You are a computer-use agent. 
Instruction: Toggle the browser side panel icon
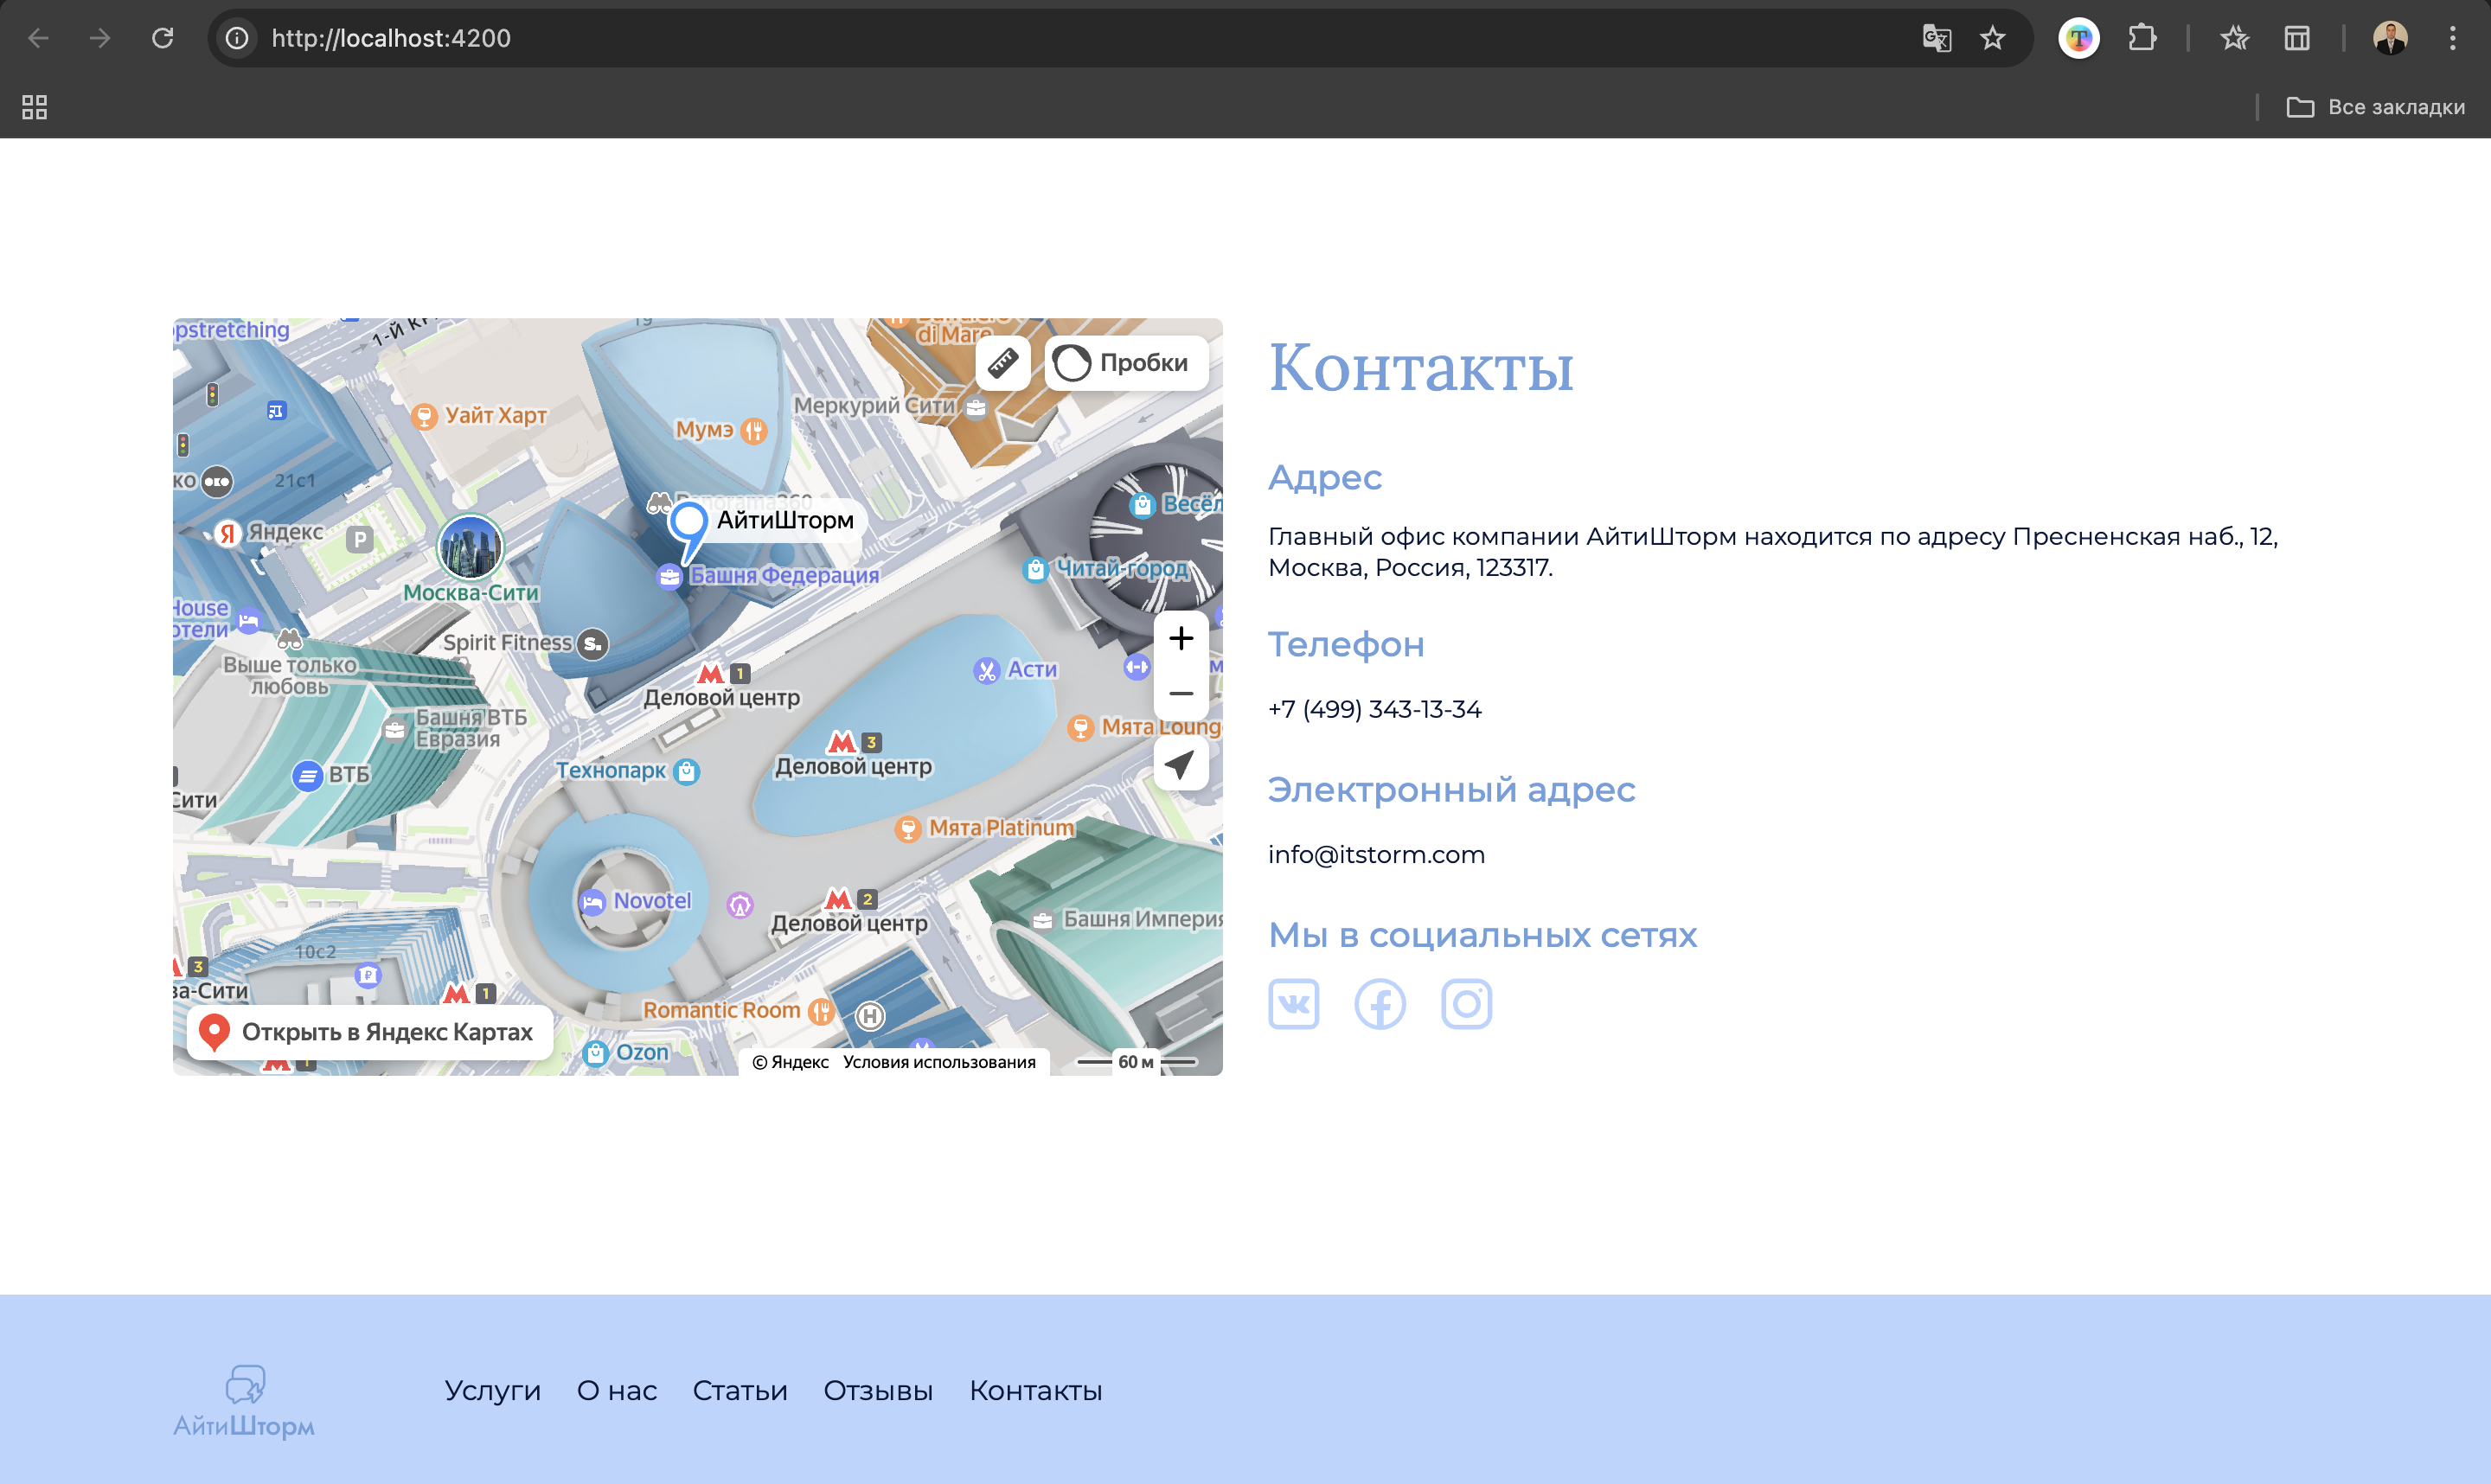(2297, 38)
